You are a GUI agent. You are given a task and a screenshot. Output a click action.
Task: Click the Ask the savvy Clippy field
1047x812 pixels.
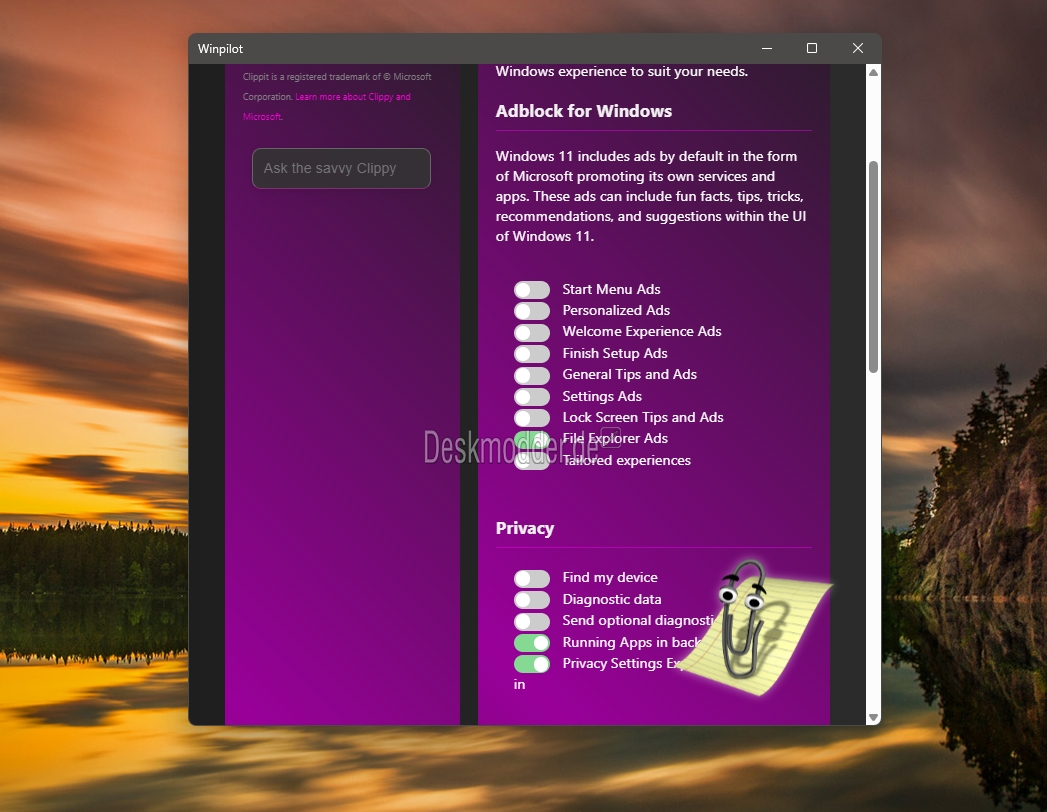[341, 168]
